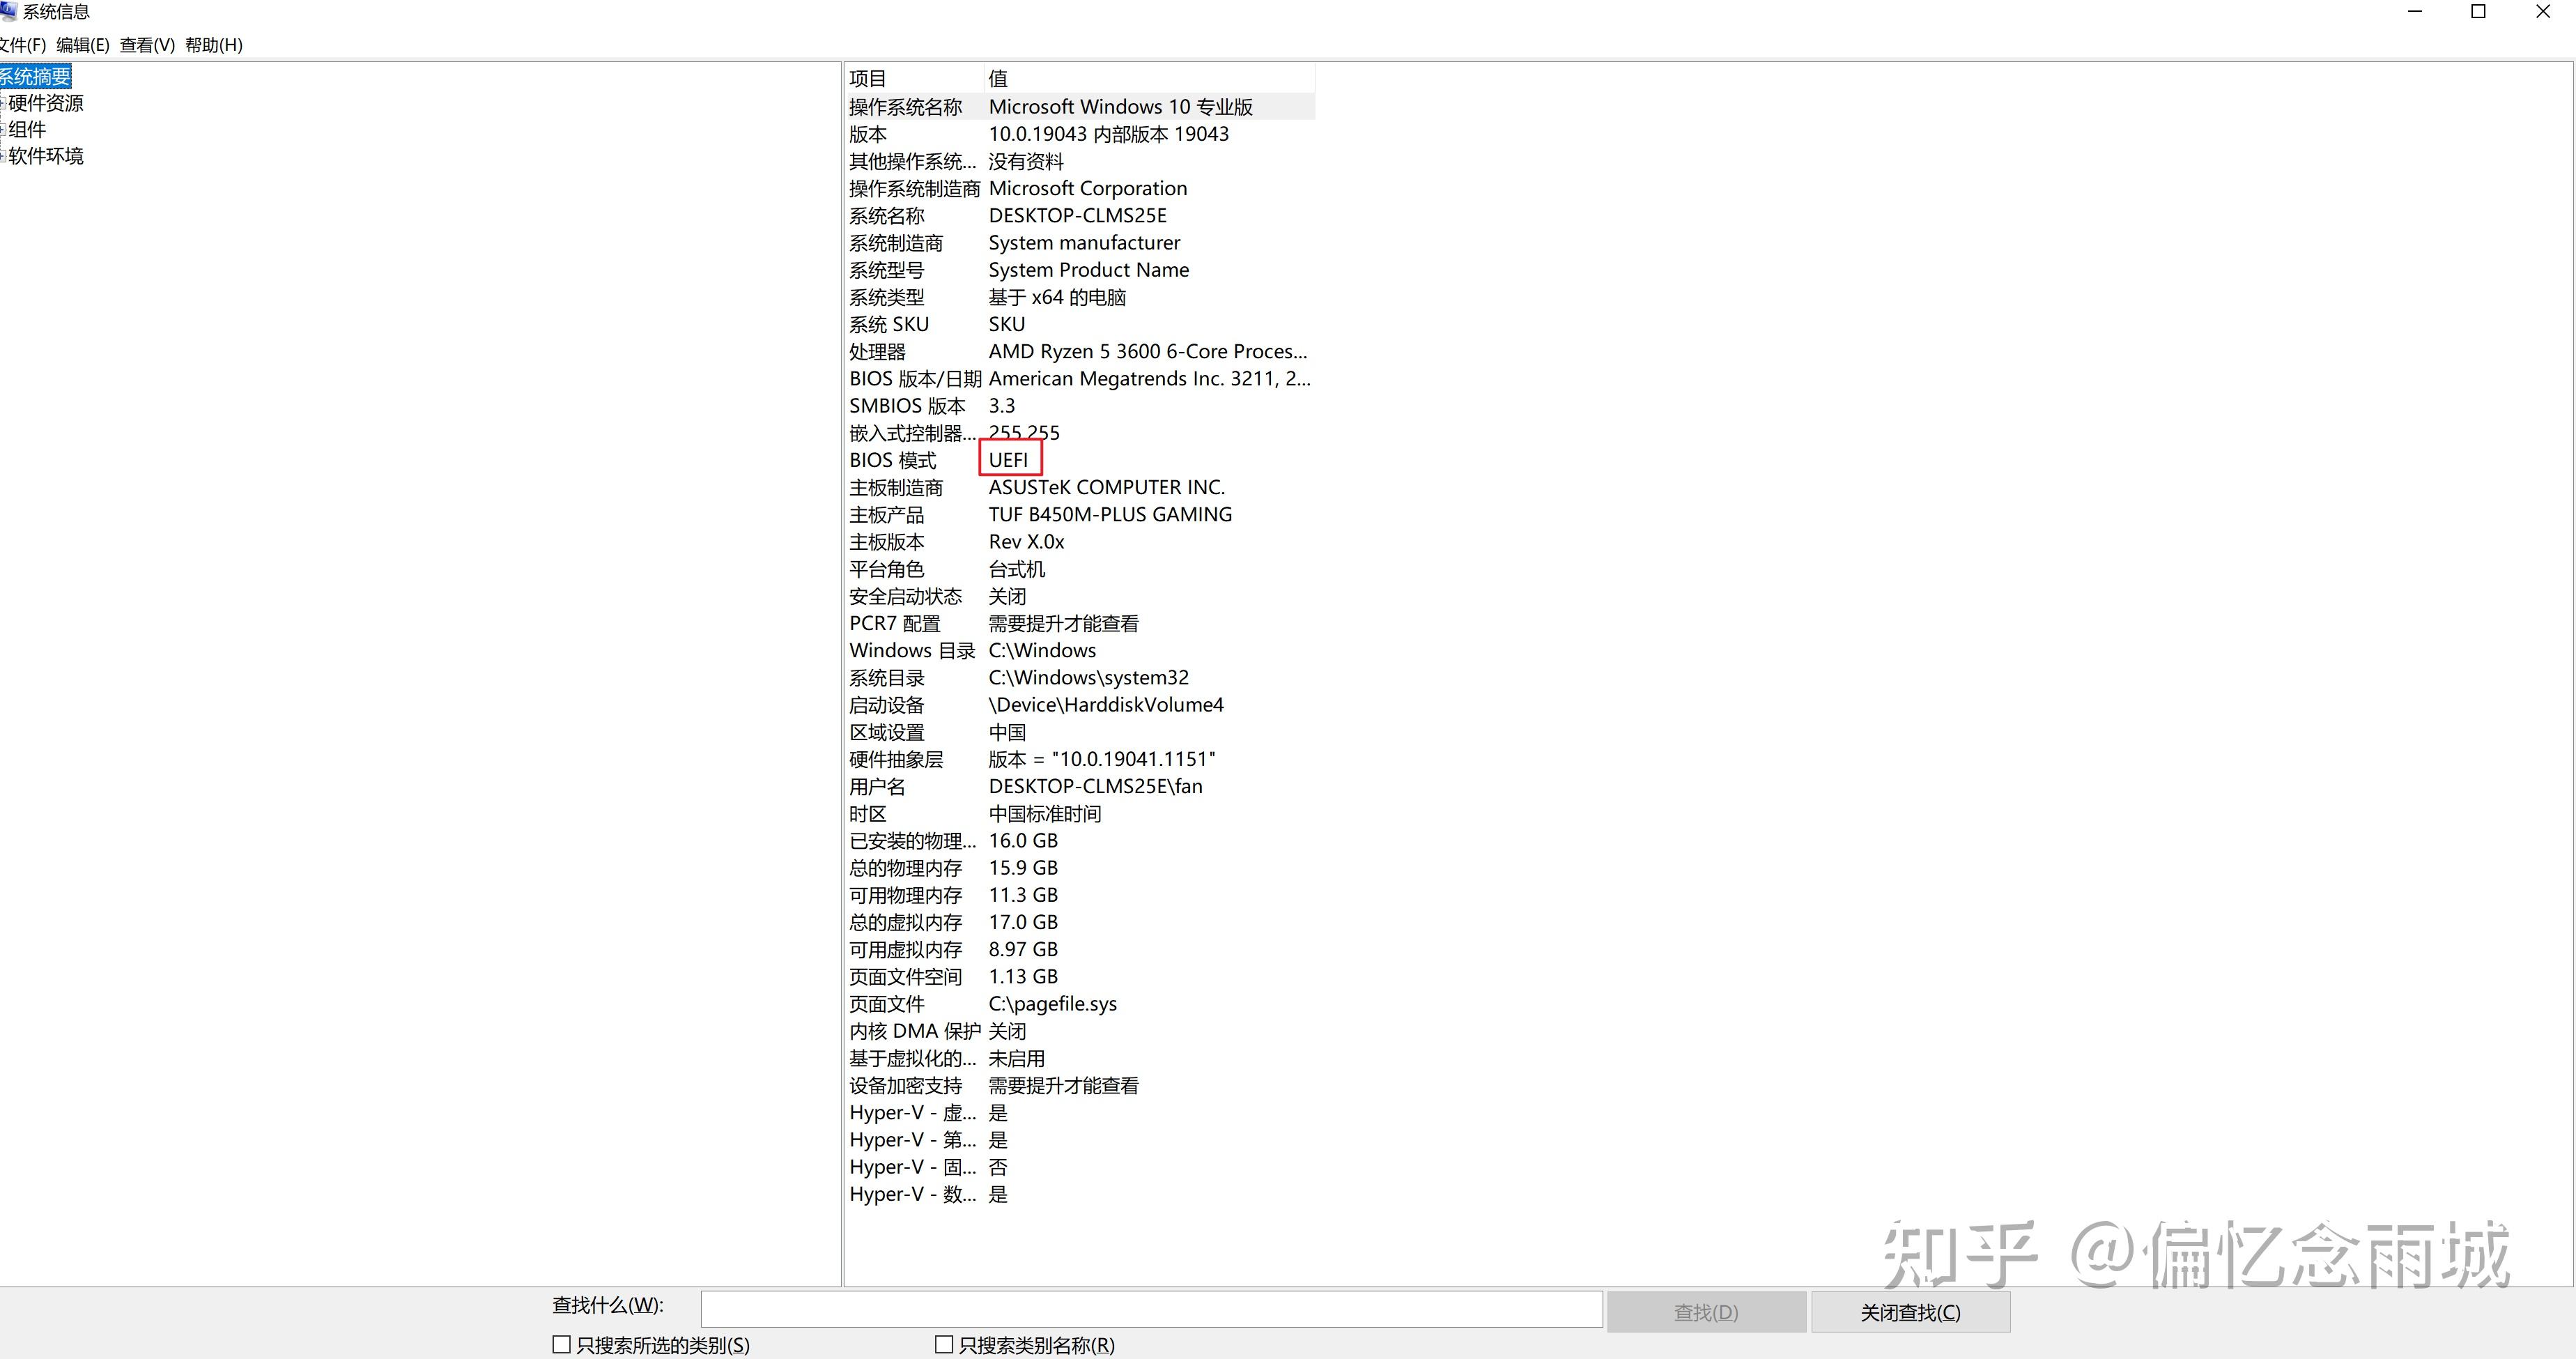The width and height of the screenshot is (2576, 1359).
Task: Select 系统摘要 in the tree
Action: [35, 77]
